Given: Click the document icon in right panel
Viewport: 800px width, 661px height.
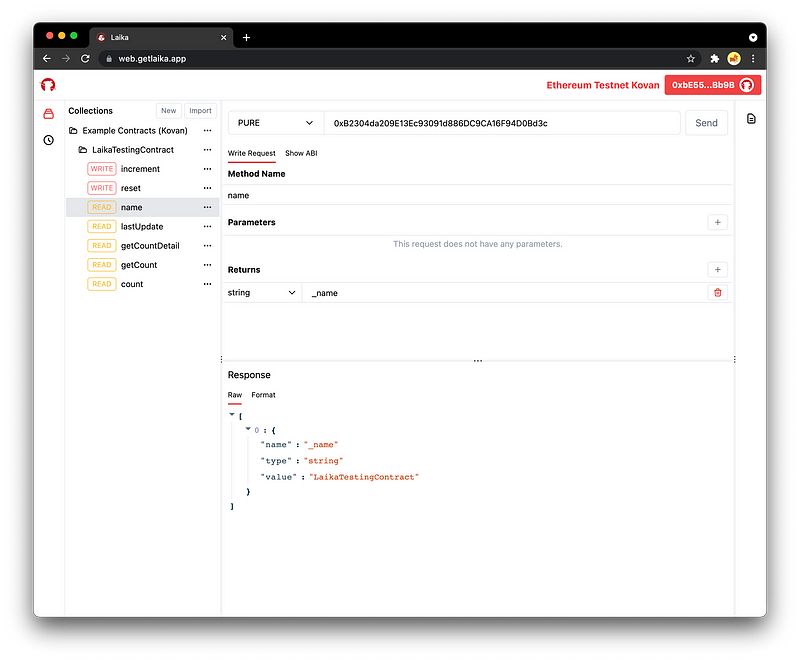Looking at the screenshot, I should [751, 119].
